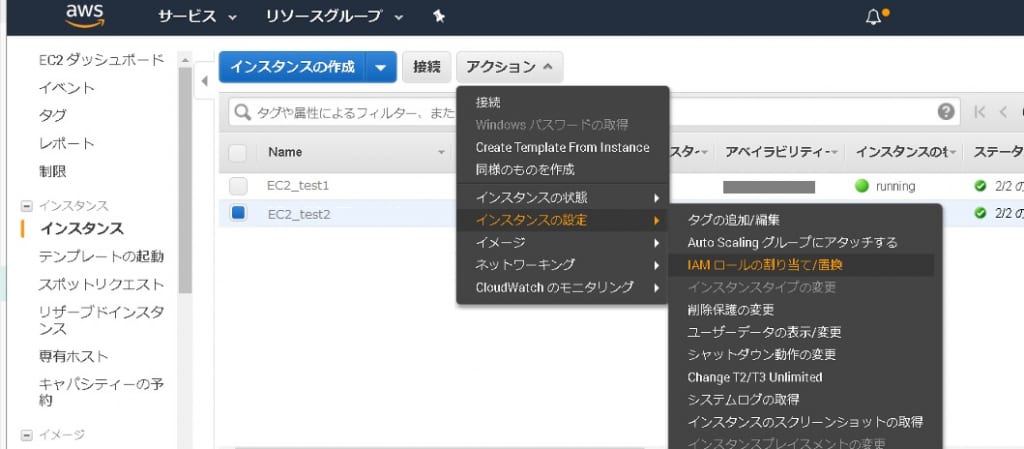Open the notifications bell
The image size is (1024, 449).
(873, 18)
